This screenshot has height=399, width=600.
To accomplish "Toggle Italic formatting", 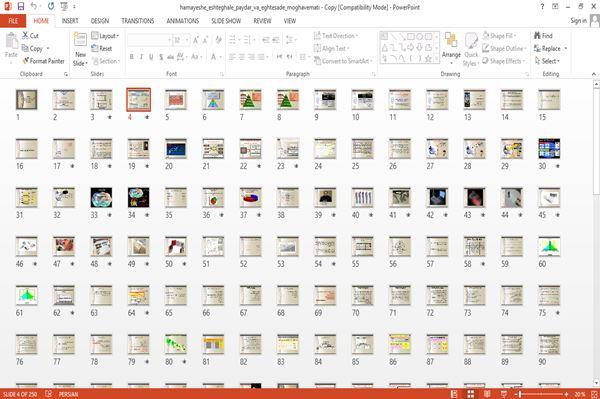I will point(141,57).
